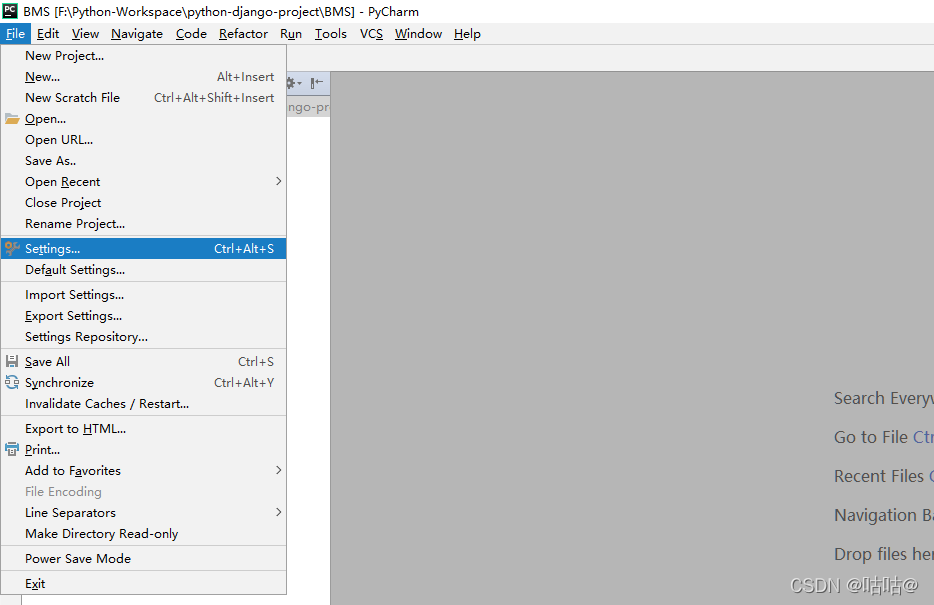The image size is (934, 605).
Task: Select Save As.. menu item
Action: [144, 161]
